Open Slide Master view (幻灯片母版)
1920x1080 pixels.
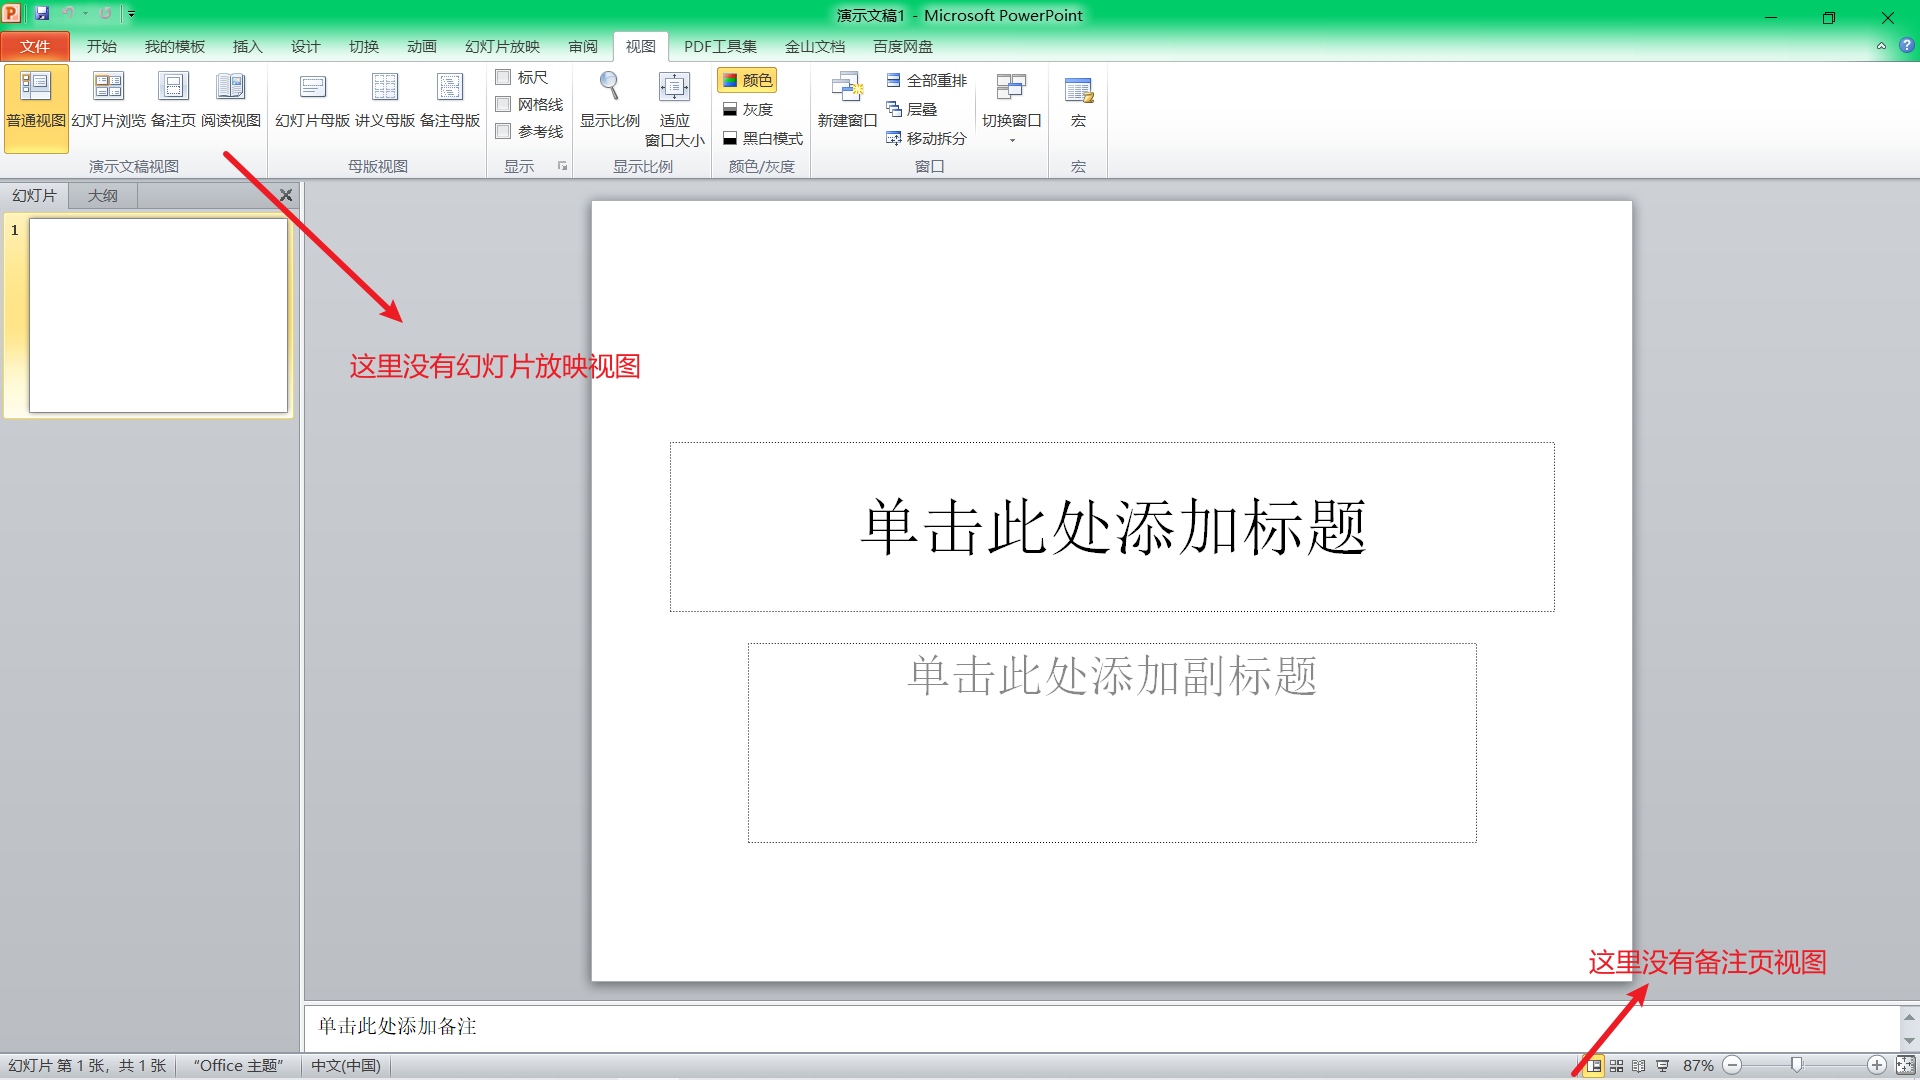(312, 99)
